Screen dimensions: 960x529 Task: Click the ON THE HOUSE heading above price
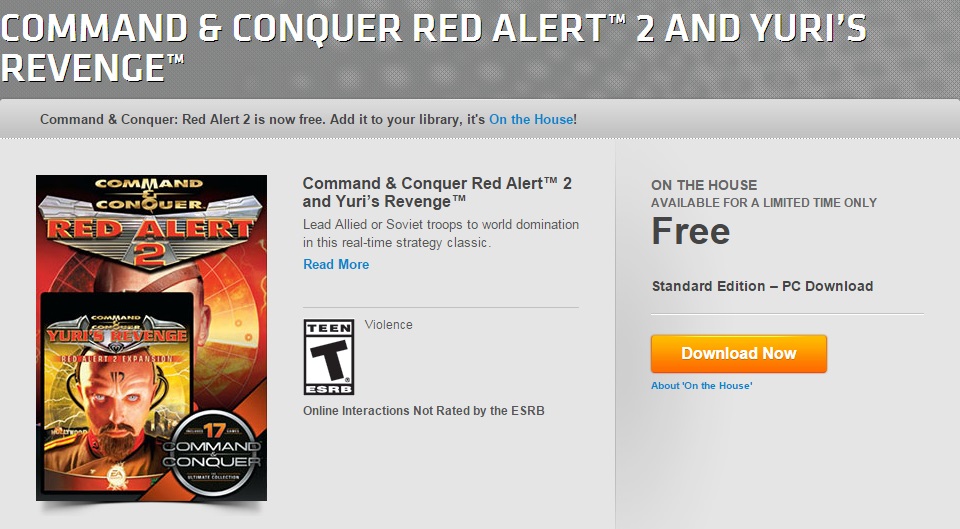(704, 185)
